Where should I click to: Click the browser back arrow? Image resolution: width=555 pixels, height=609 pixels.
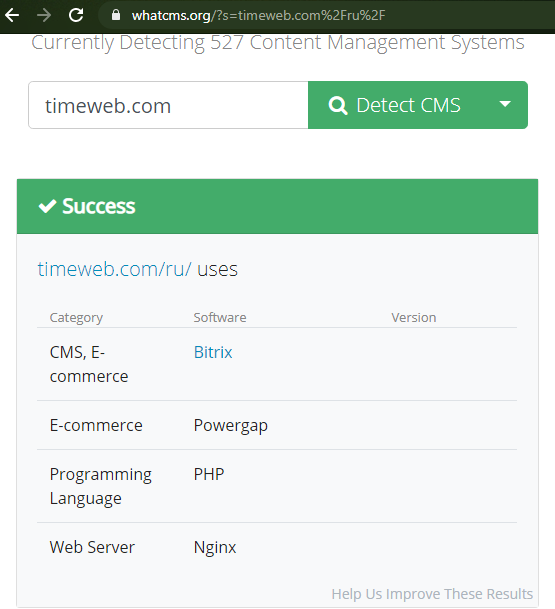click(x=12, y=16)
